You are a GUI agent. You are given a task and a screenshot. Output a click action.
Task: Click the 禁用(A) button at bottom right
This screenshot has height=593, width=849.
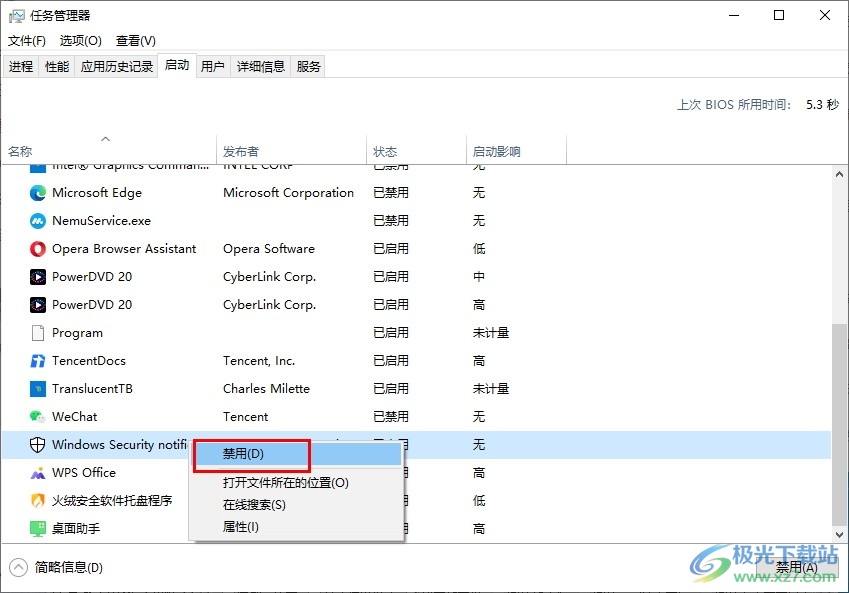796,568
